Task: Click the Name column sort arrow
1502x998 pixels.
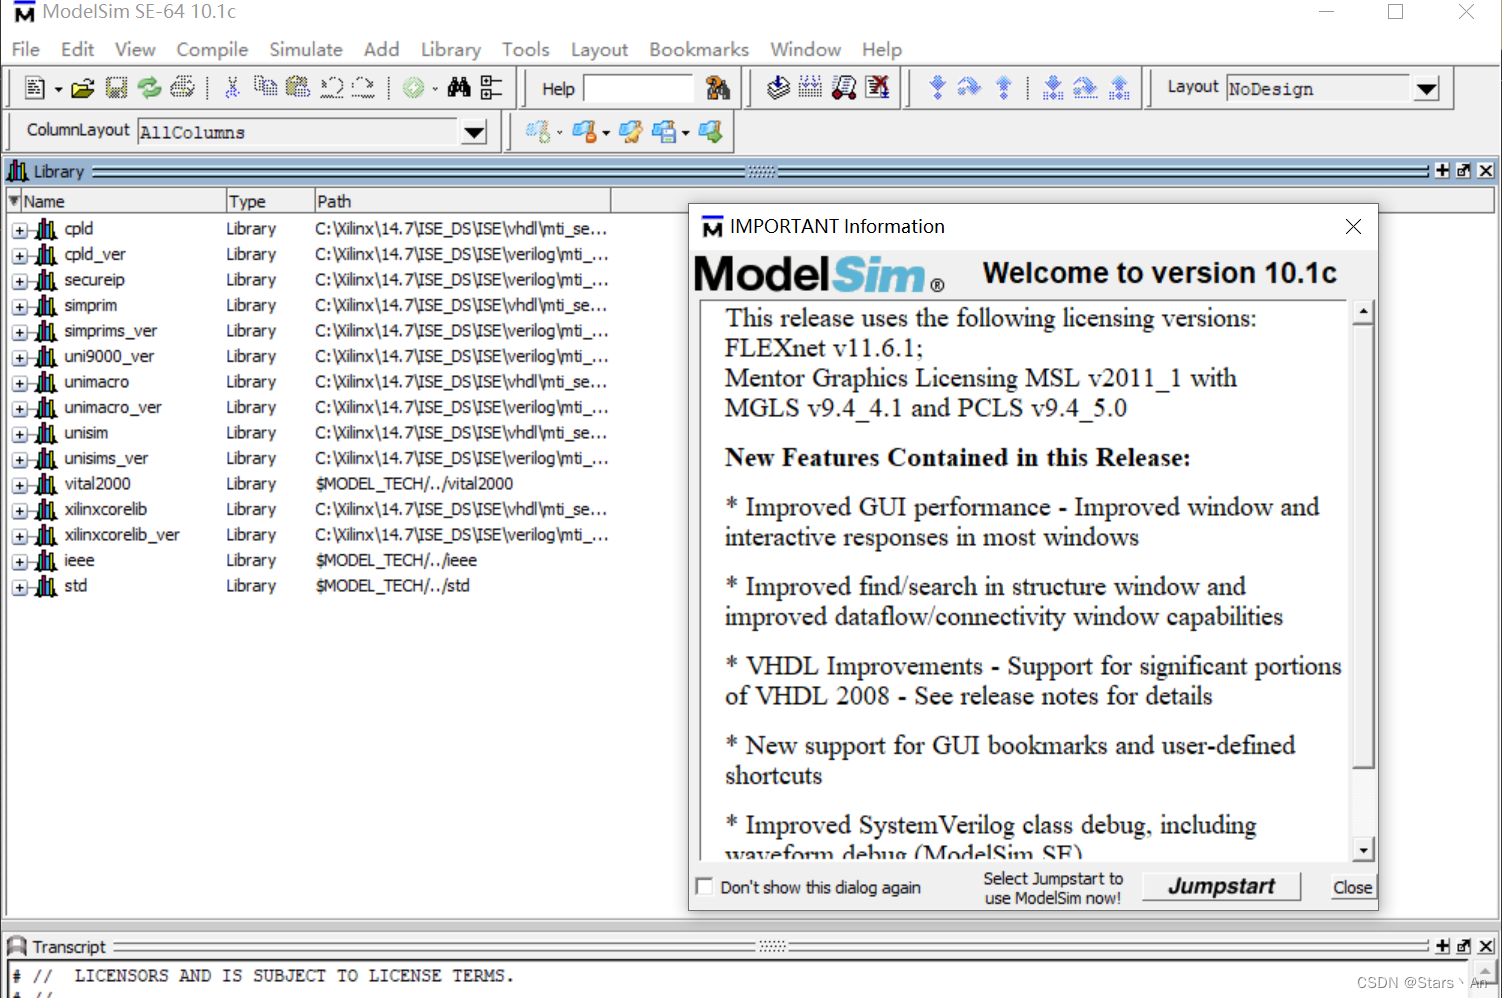Action: pos(13,200)
